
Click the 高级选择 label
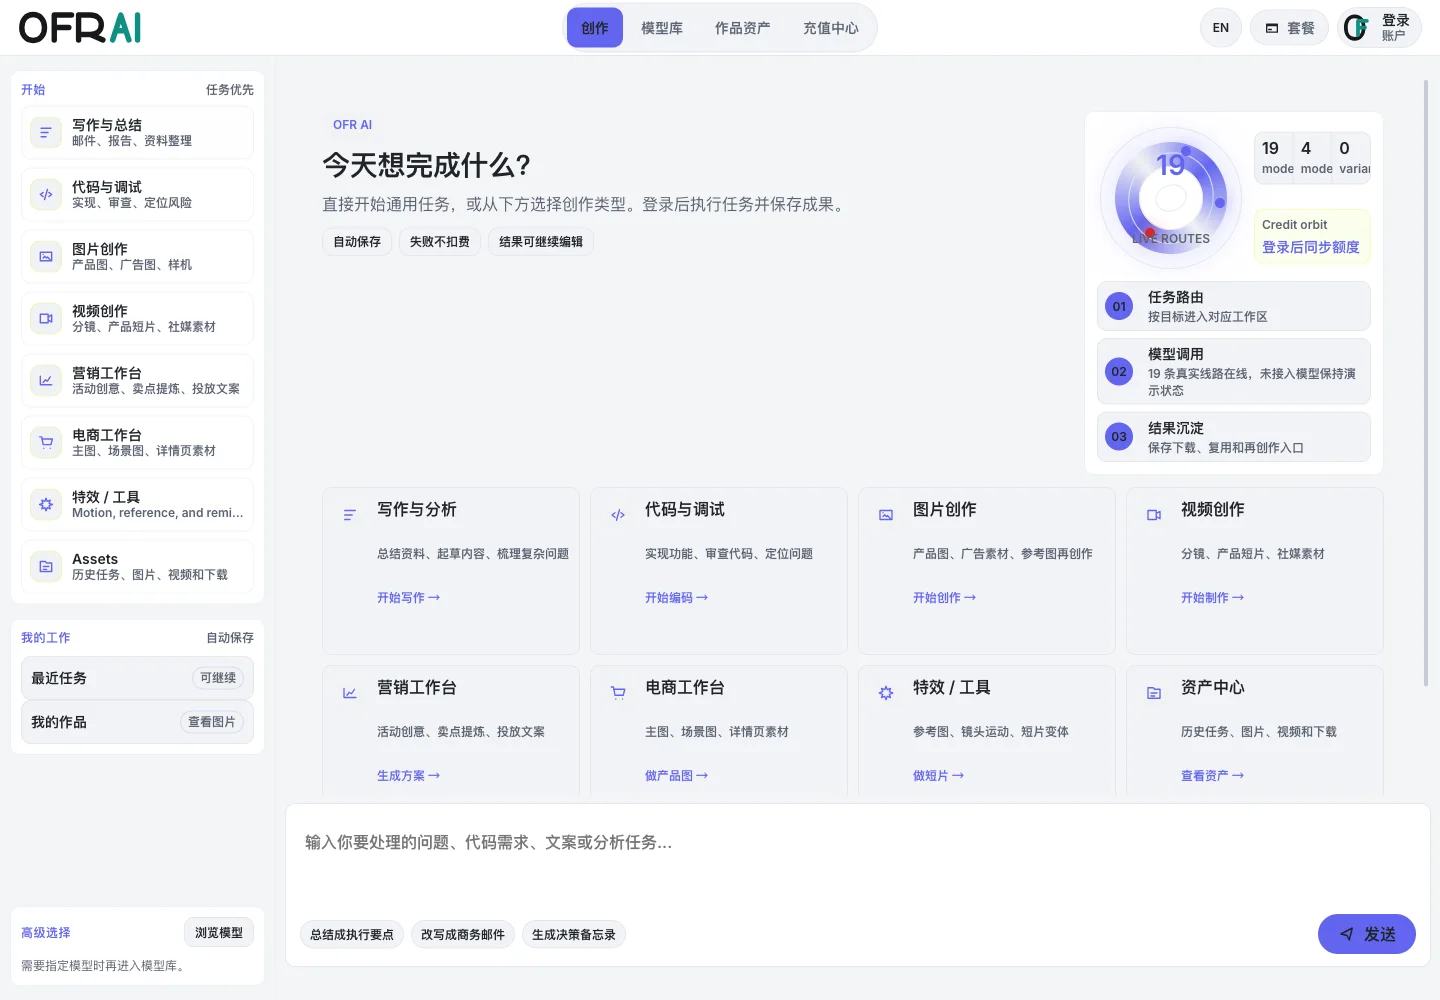46,932
